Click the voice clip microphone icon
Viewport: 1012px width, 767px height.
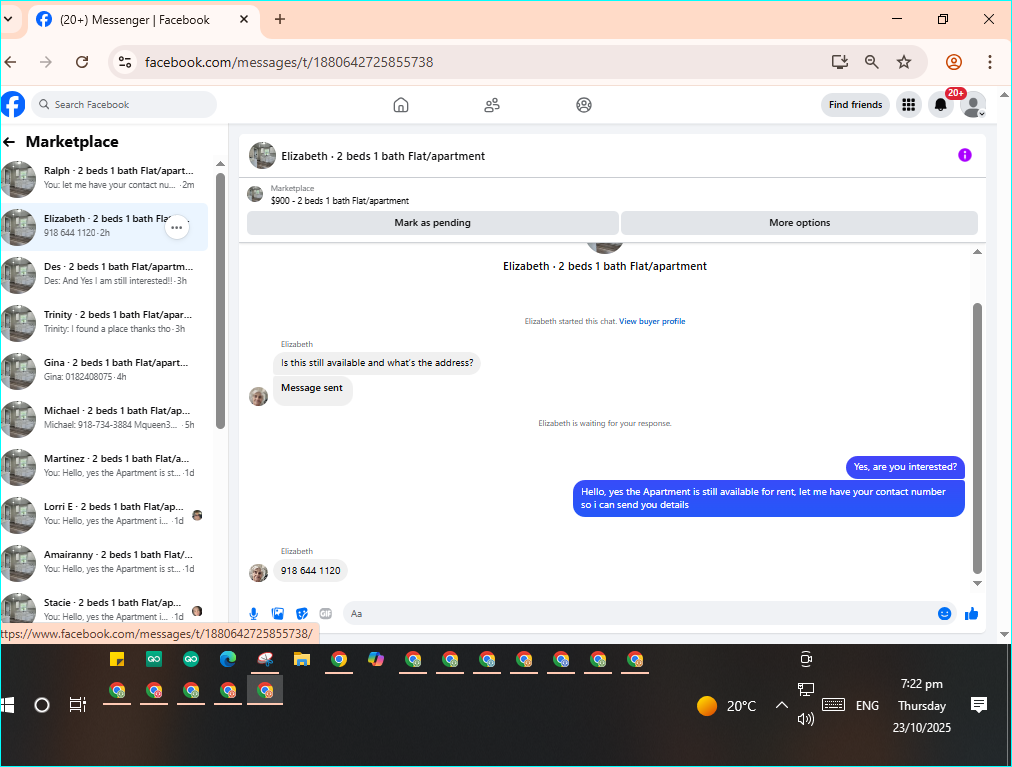(254, 613)
